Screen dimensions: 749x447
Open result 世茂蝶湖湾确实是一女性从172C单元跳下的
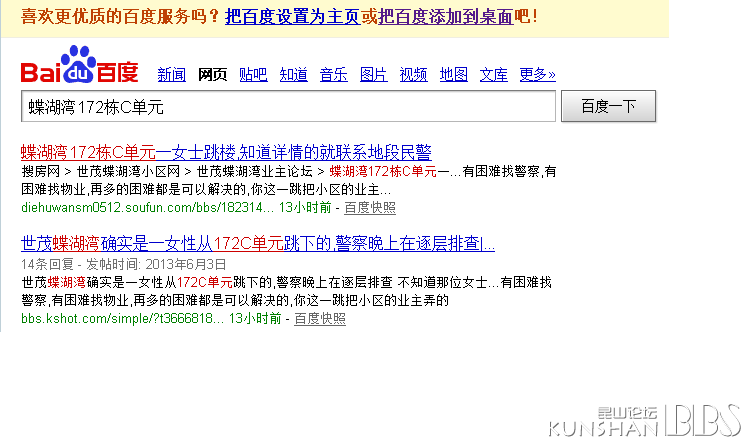pos(258,244)
